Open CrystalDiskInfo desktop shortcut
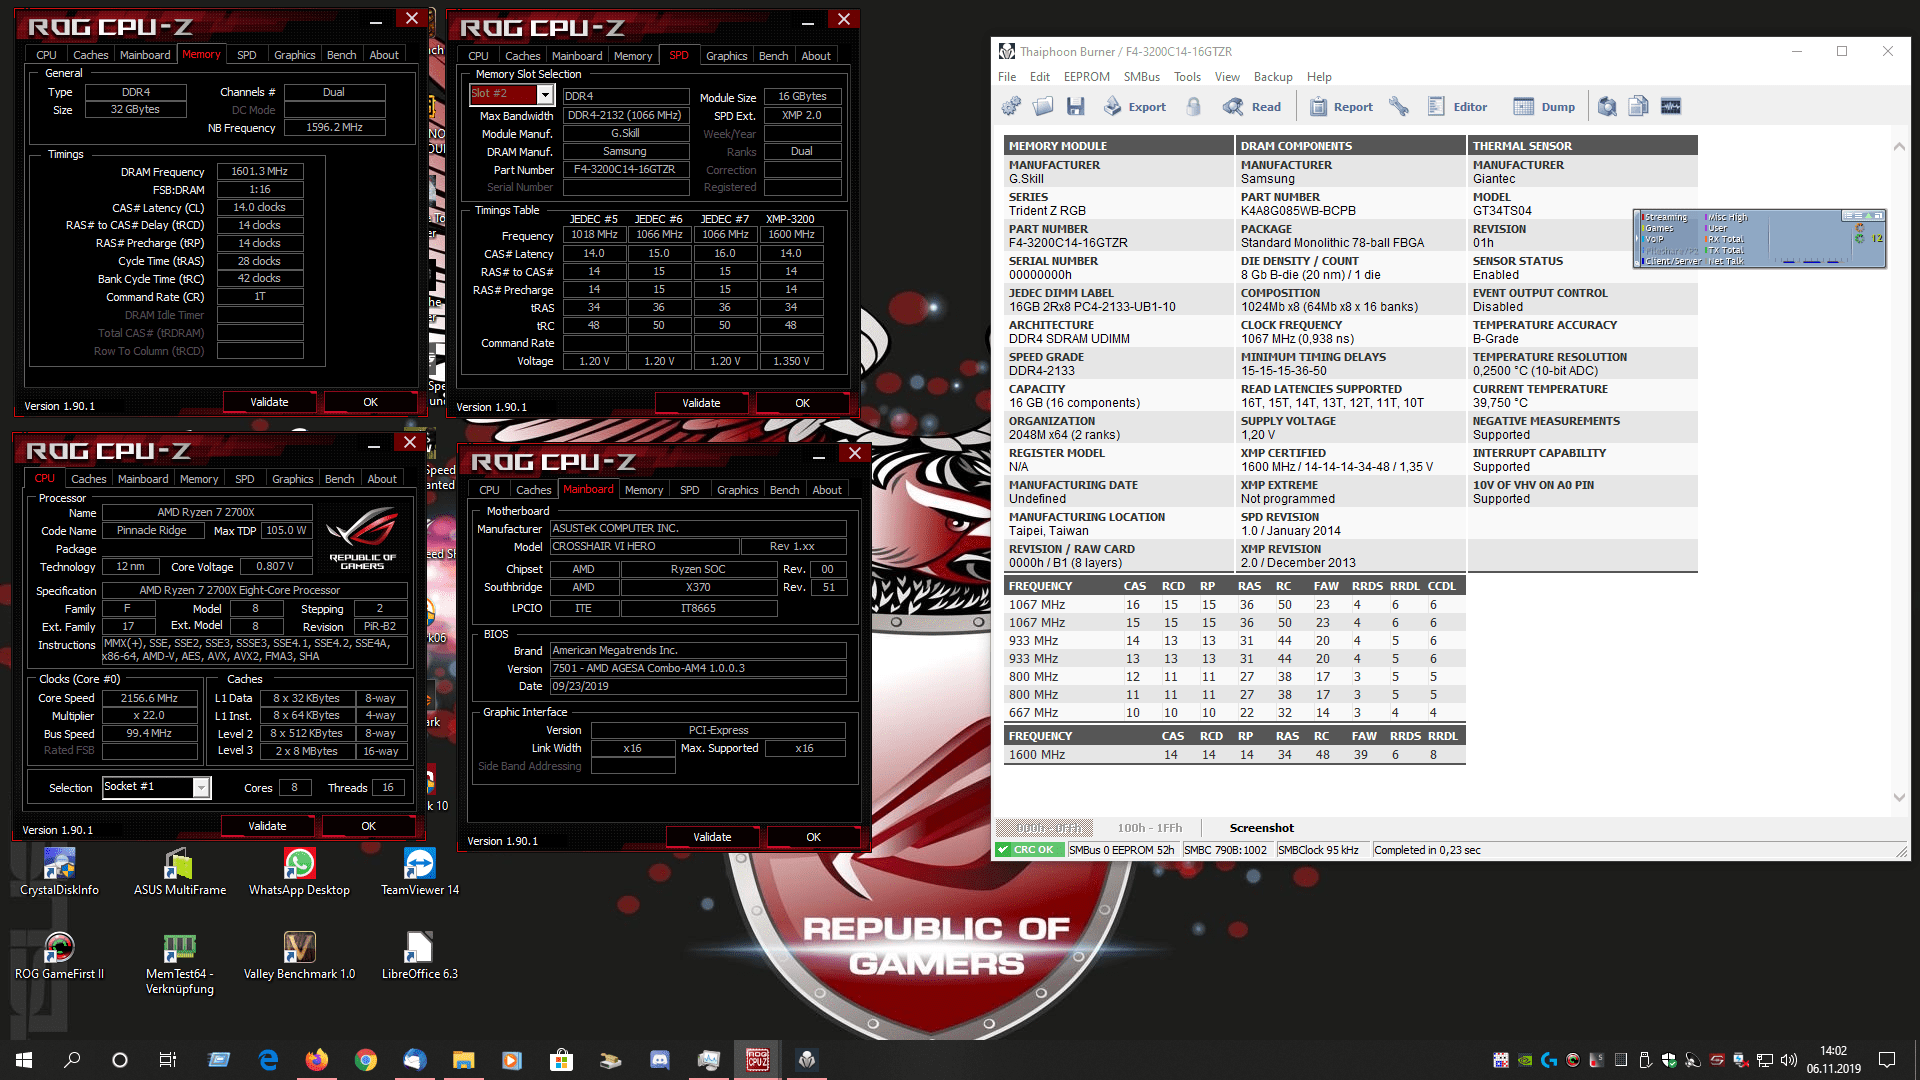1920x1080 pixels. tap(59, 871)
